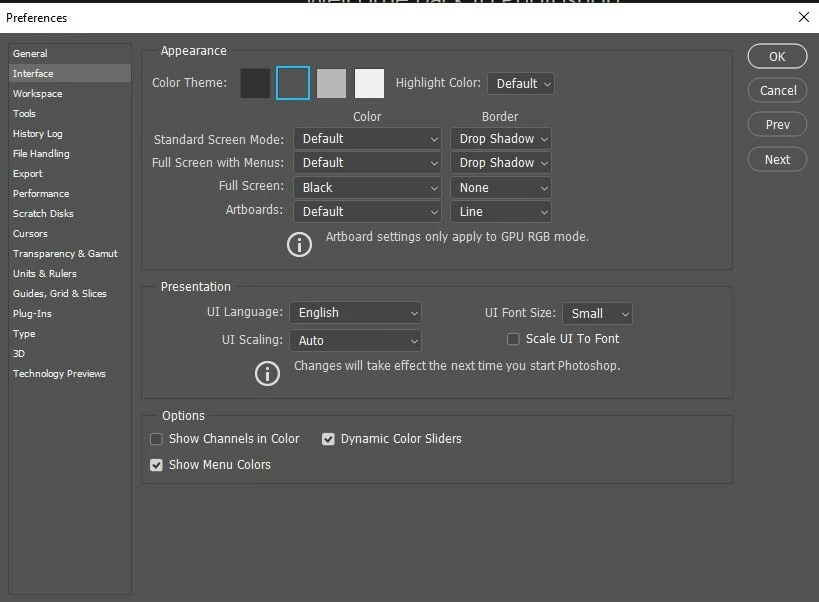Open Full Screen color dropdown showing Black
This screenshot has width=819, height=602.
(367, 187)
